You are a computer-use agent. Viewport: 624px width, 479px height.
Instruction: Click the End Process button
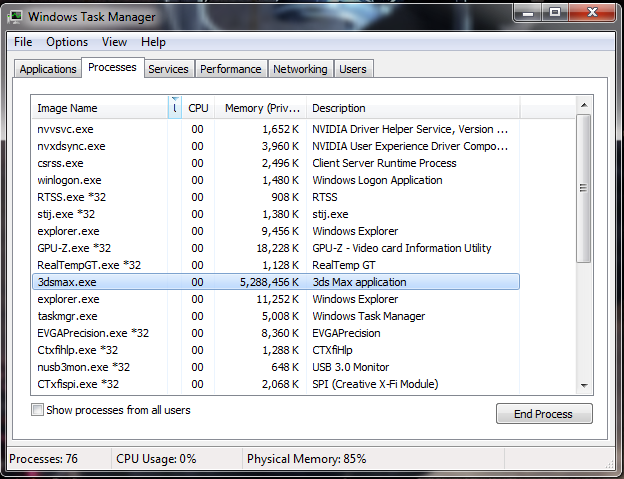(x=544, y=414)
